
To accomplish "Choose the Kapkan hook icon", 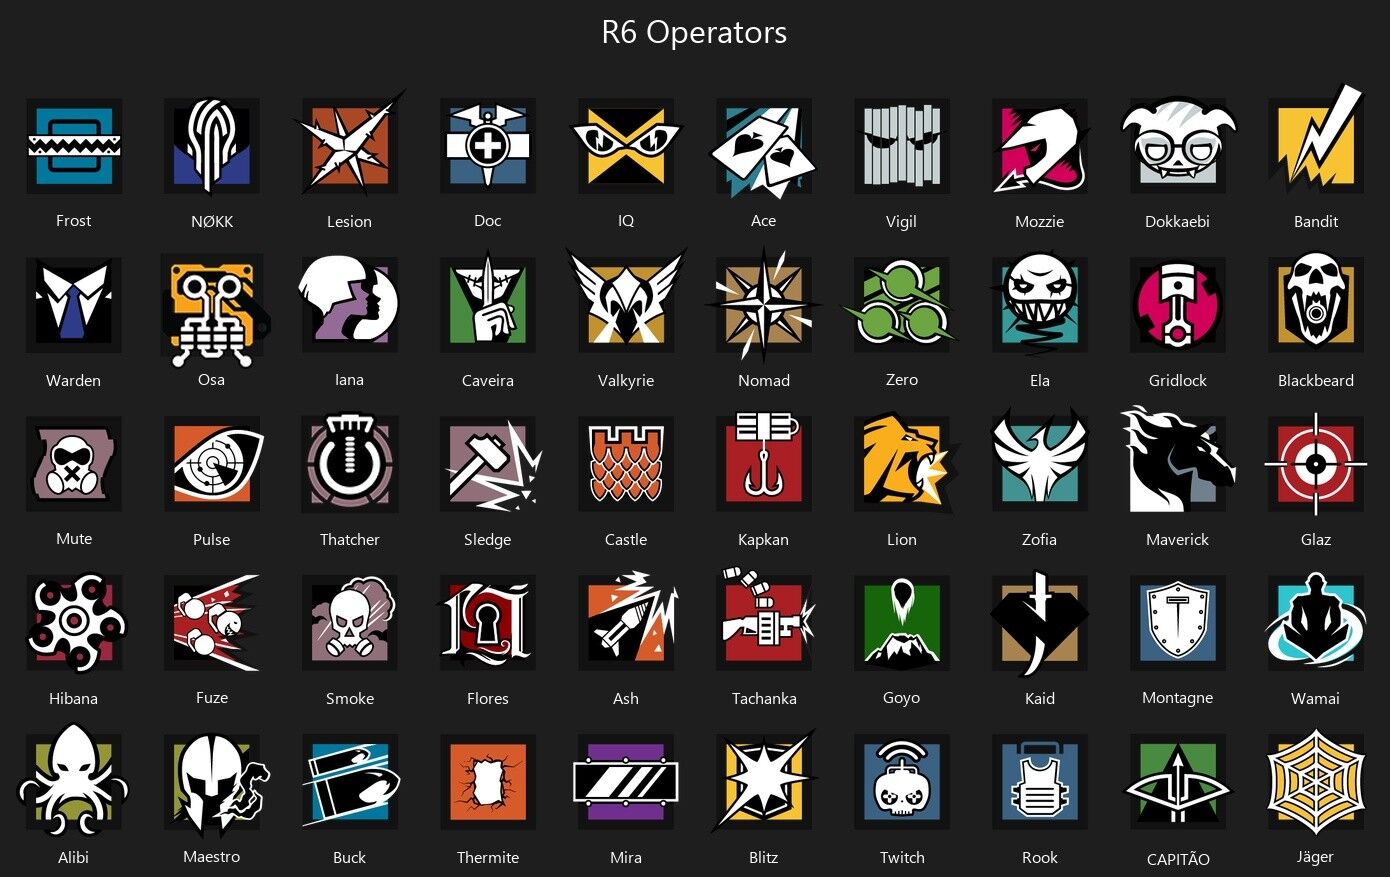I will click(764, 461).
